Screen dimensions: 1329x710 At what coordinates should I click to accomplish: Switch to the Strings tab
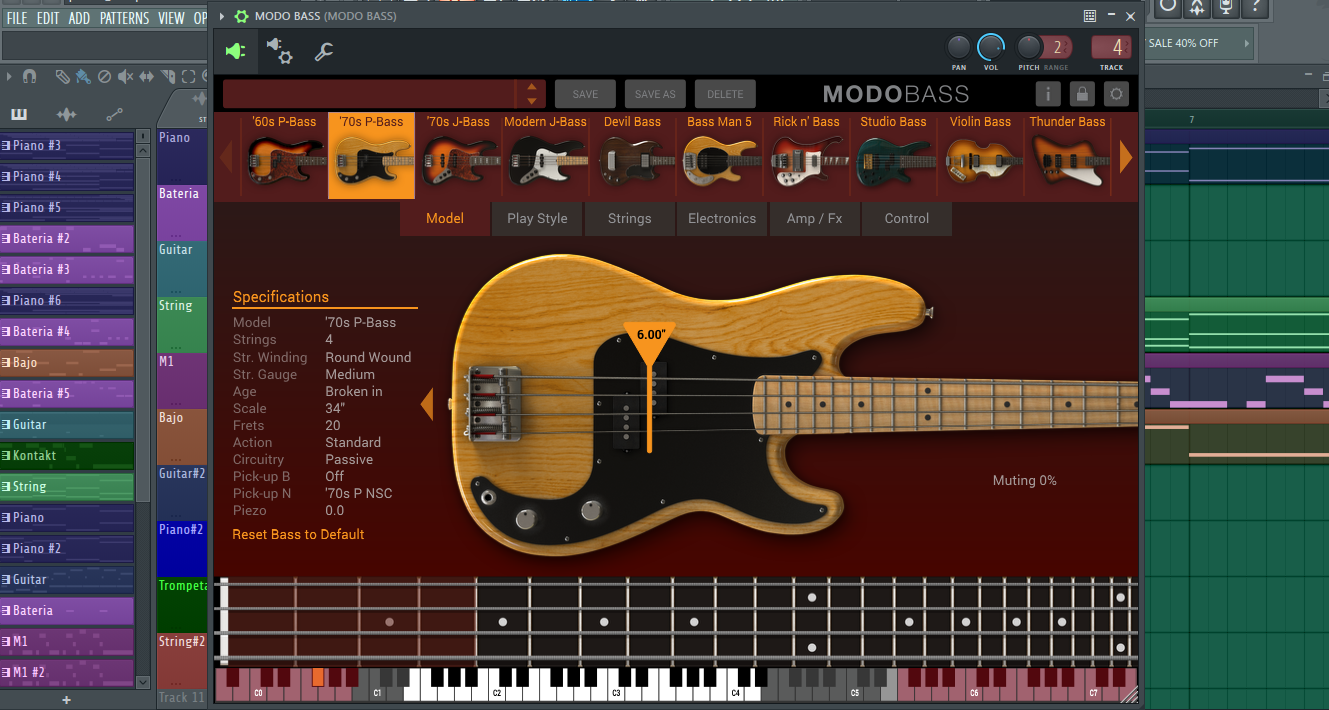point(629,218)
